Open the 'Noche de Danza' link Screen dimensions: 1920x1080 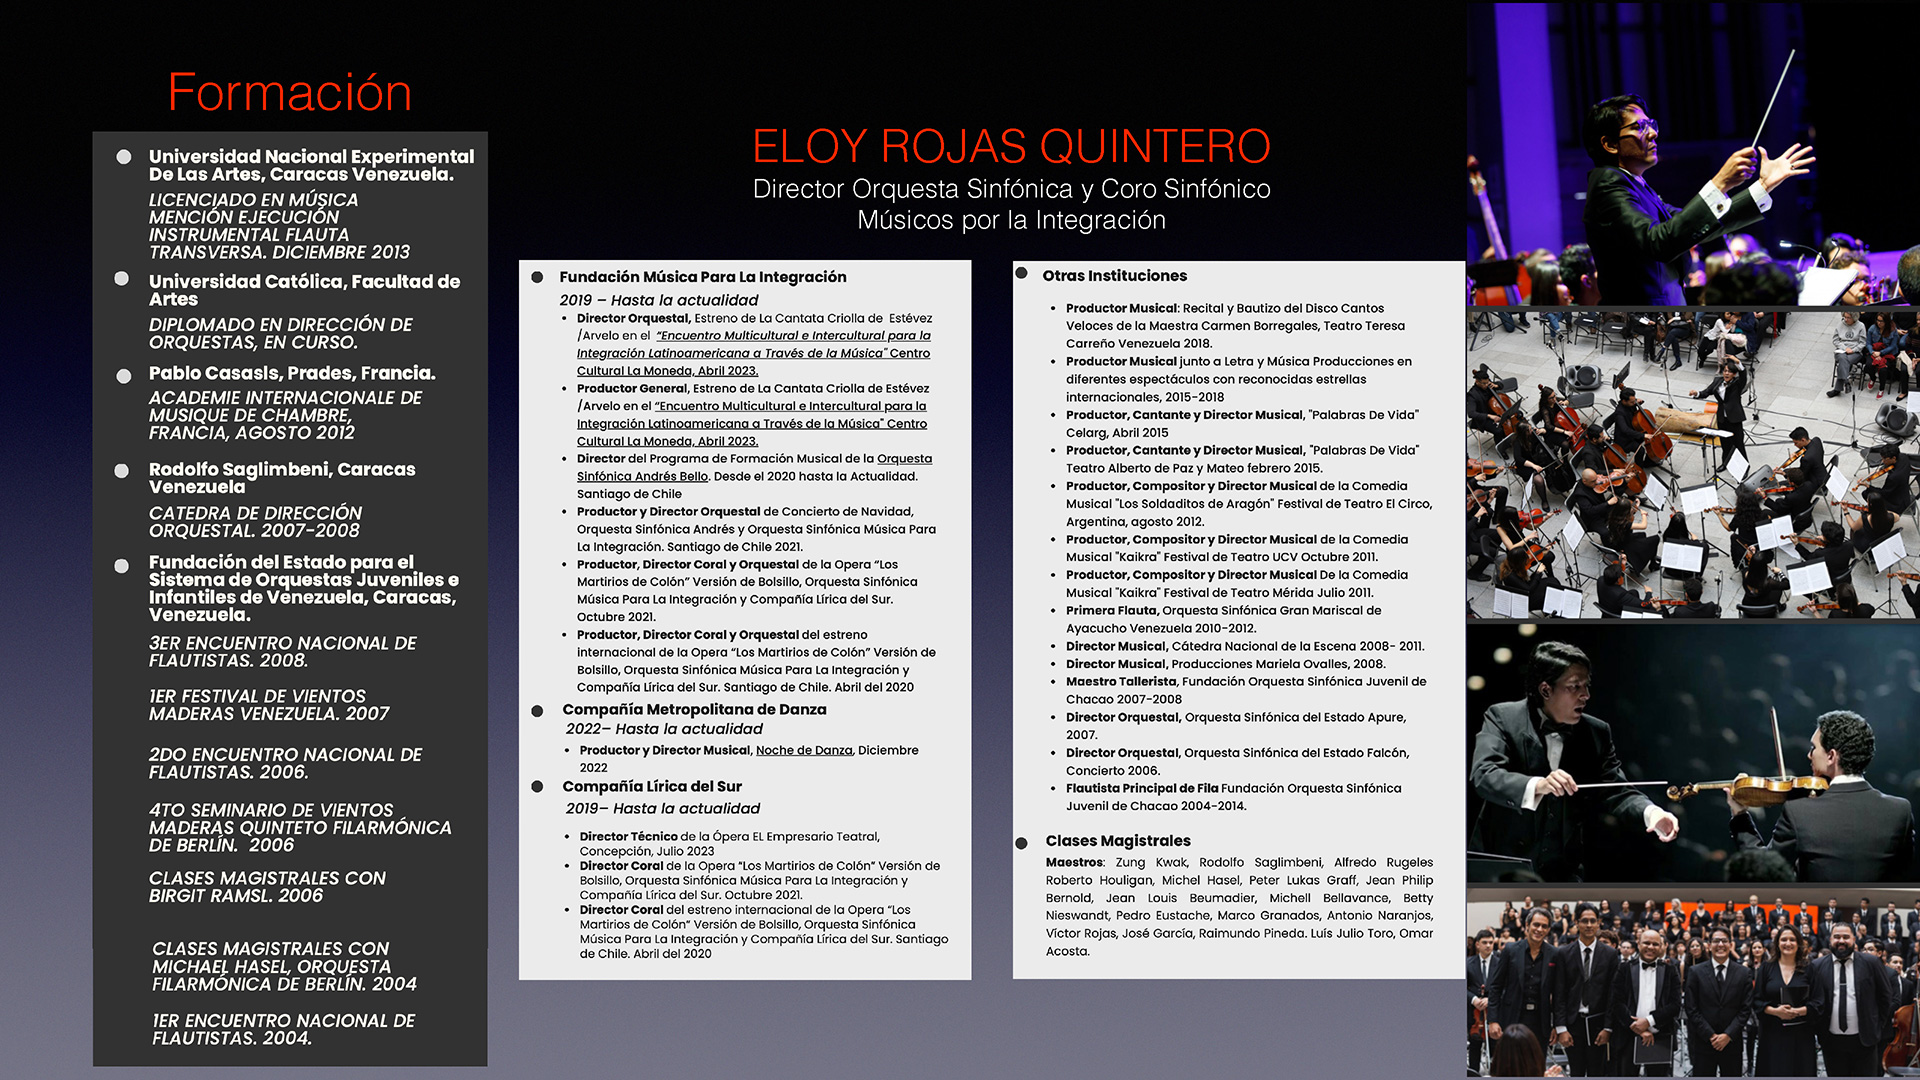(x=804, y=750)
